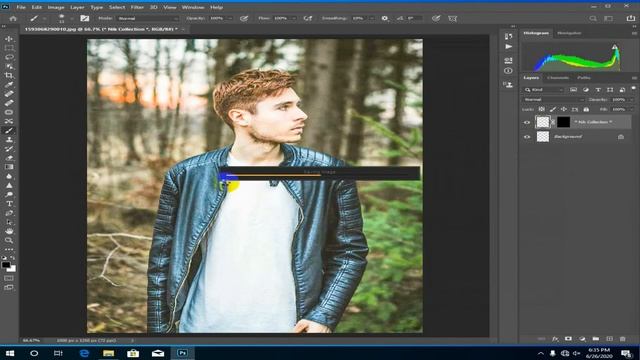Open the Flow slider arrow
The height and width of the screenshot is (360, 640).
click(293, 18)
